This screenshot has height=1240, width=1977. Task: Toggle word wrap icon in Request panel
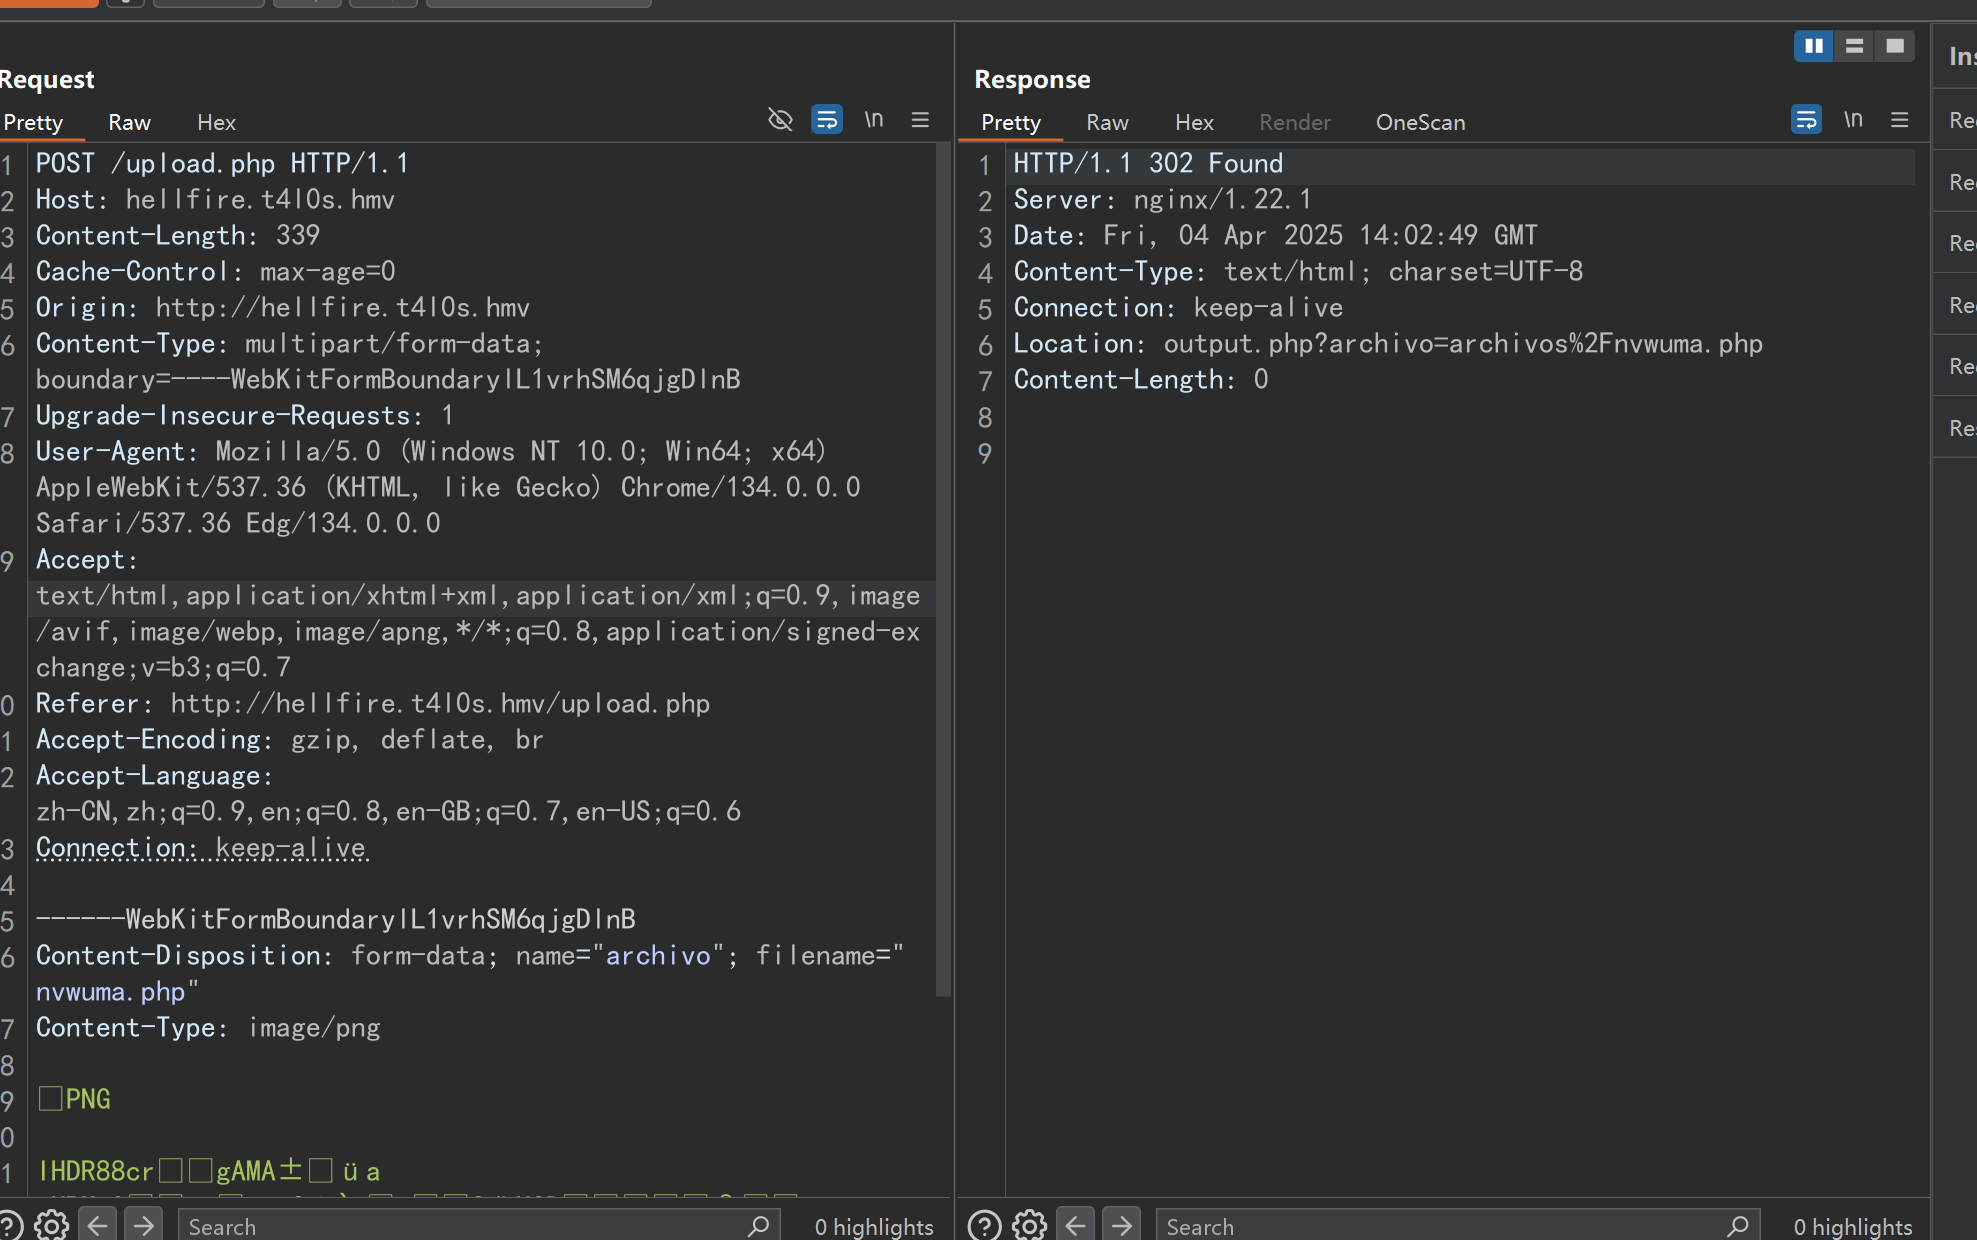827,120
